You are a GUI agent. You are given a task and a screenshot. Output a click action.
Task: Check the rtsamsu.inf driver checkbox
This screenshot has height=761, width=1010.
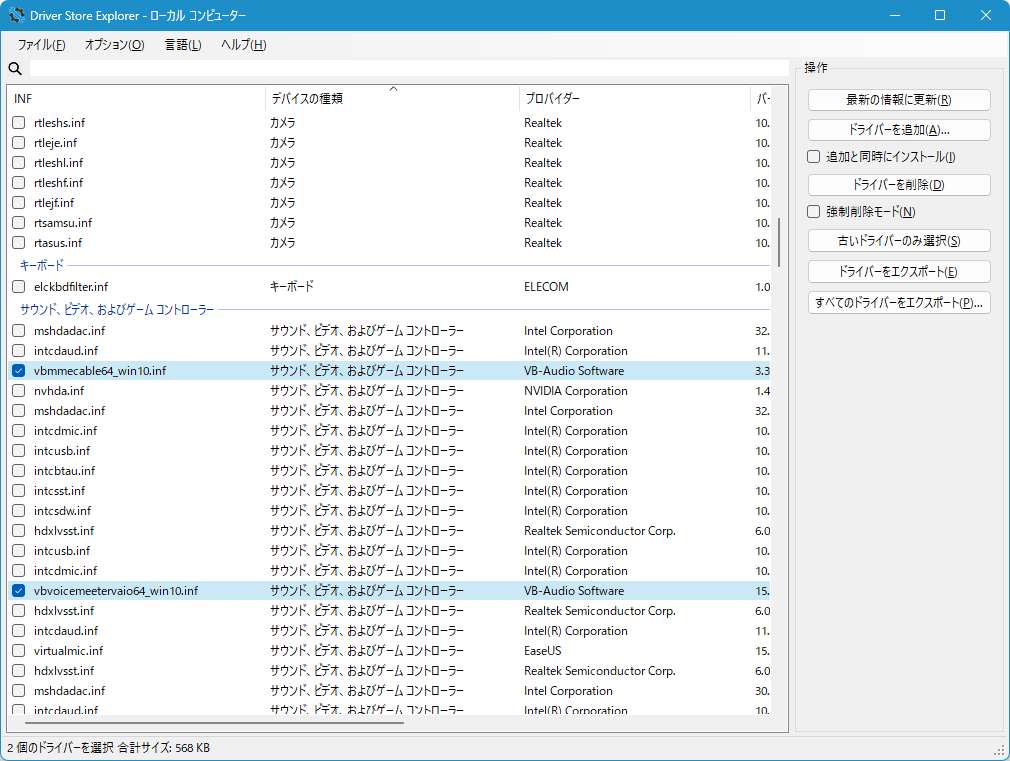(x=19, y=222)
